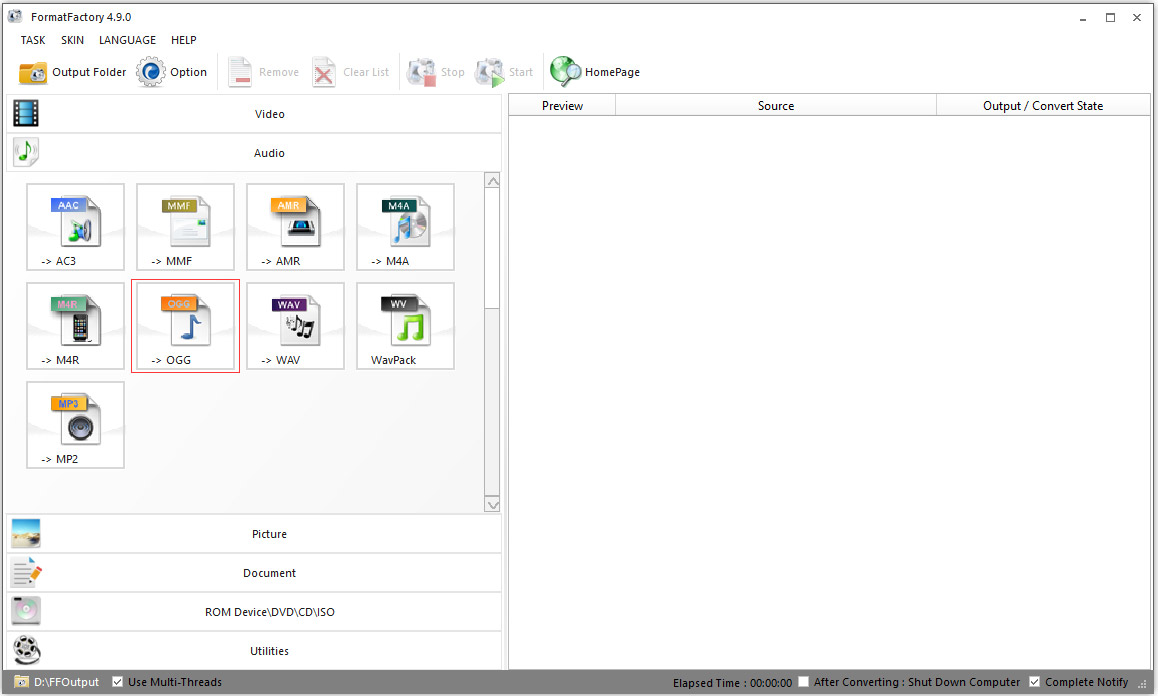Expand the ROM Device\DVD\CD\ISO category

click(x=254, y=612)
